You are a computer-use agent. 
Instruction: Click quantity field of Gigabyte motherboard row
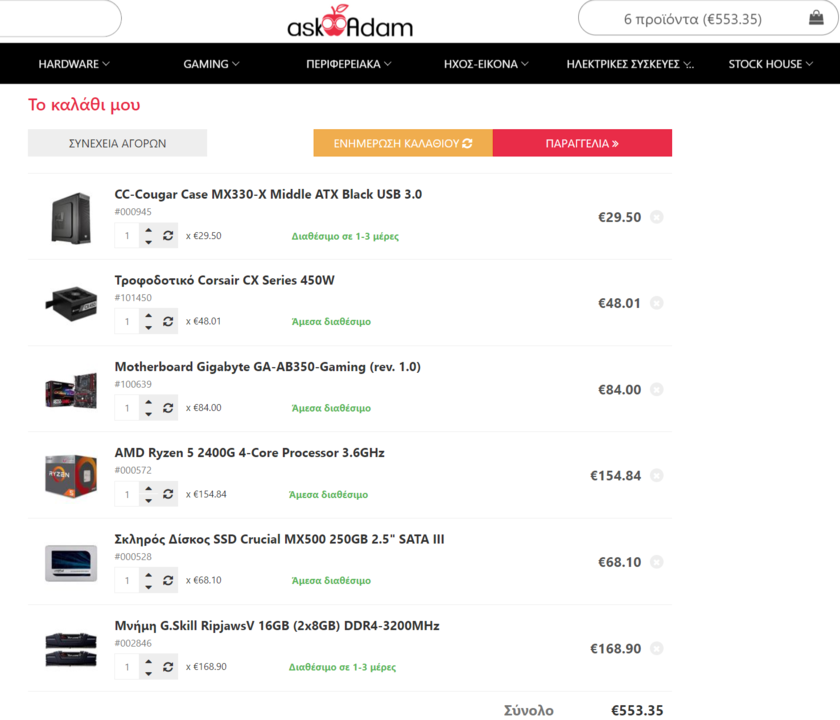click(127, 408)
